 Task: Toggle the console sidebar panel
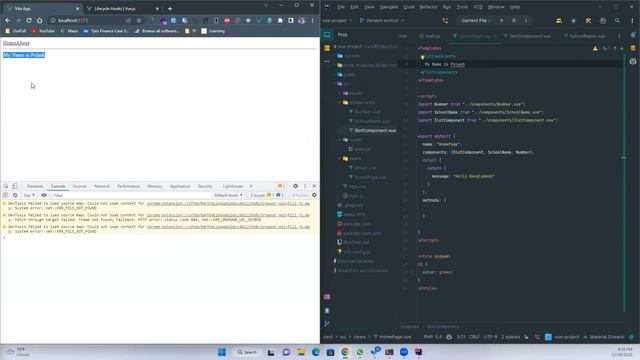6,196
